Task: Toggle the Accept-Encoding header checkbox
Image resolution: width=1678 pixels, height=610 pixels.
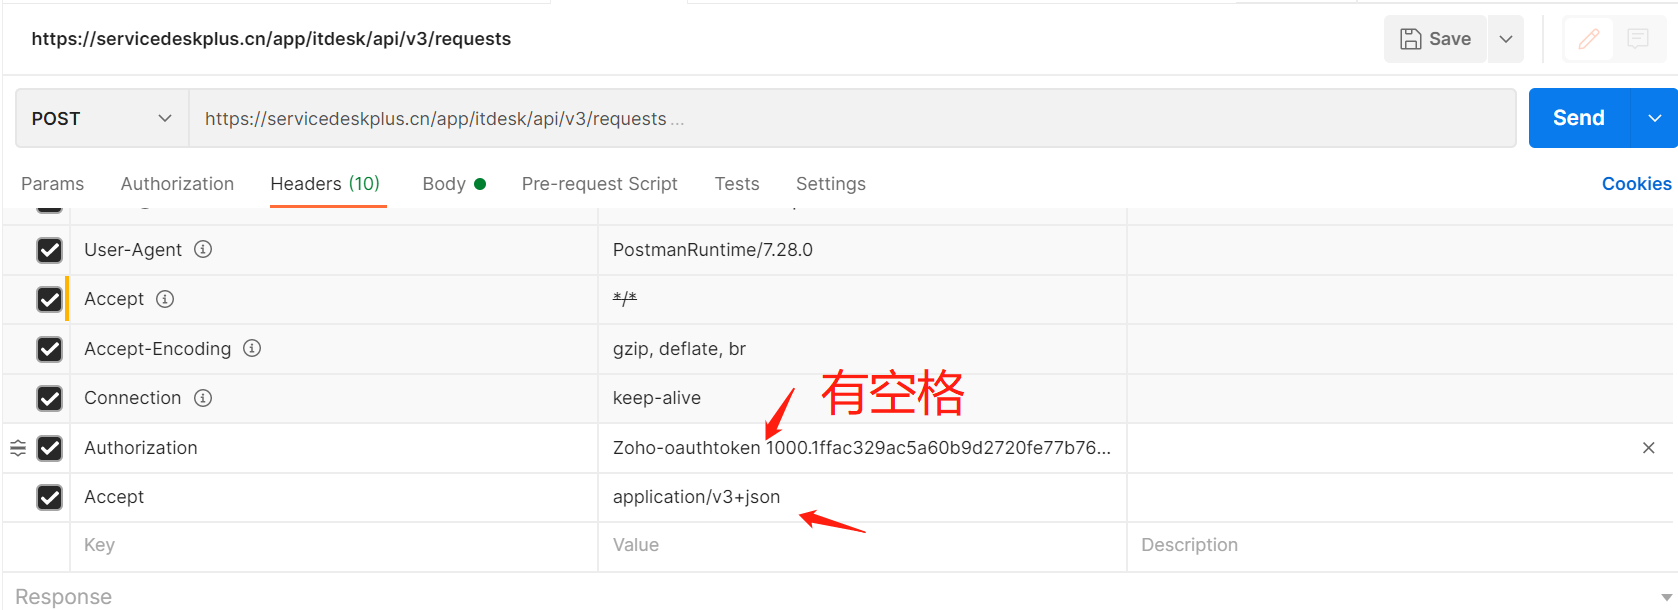Action: pos(49,349)
